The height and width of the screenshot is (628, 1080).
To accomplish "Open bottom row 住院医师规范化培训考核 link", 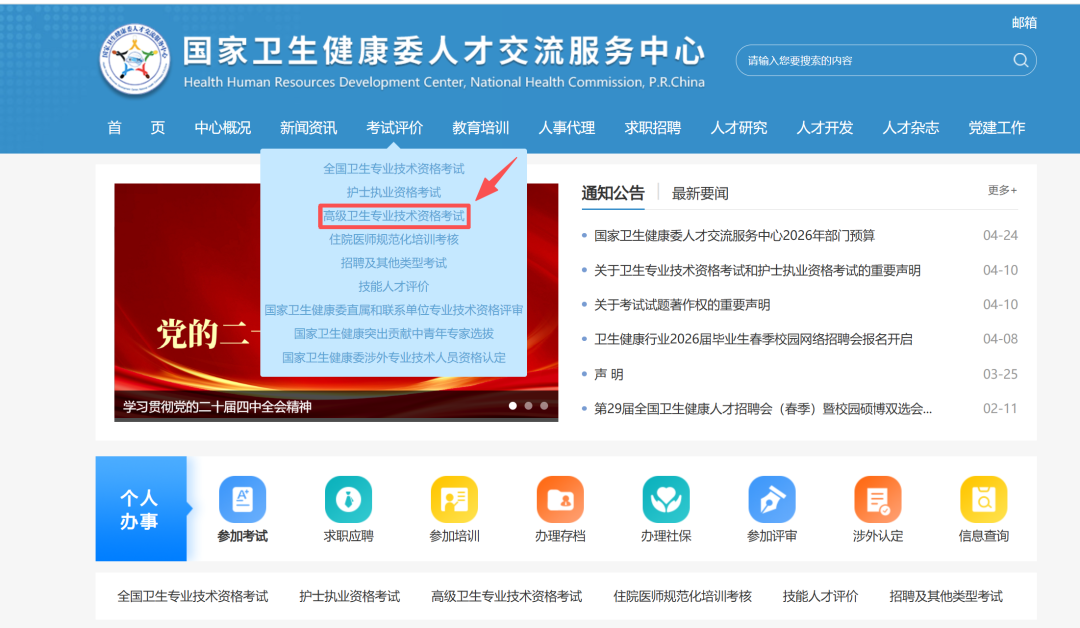I will click(x=683, y=596).
